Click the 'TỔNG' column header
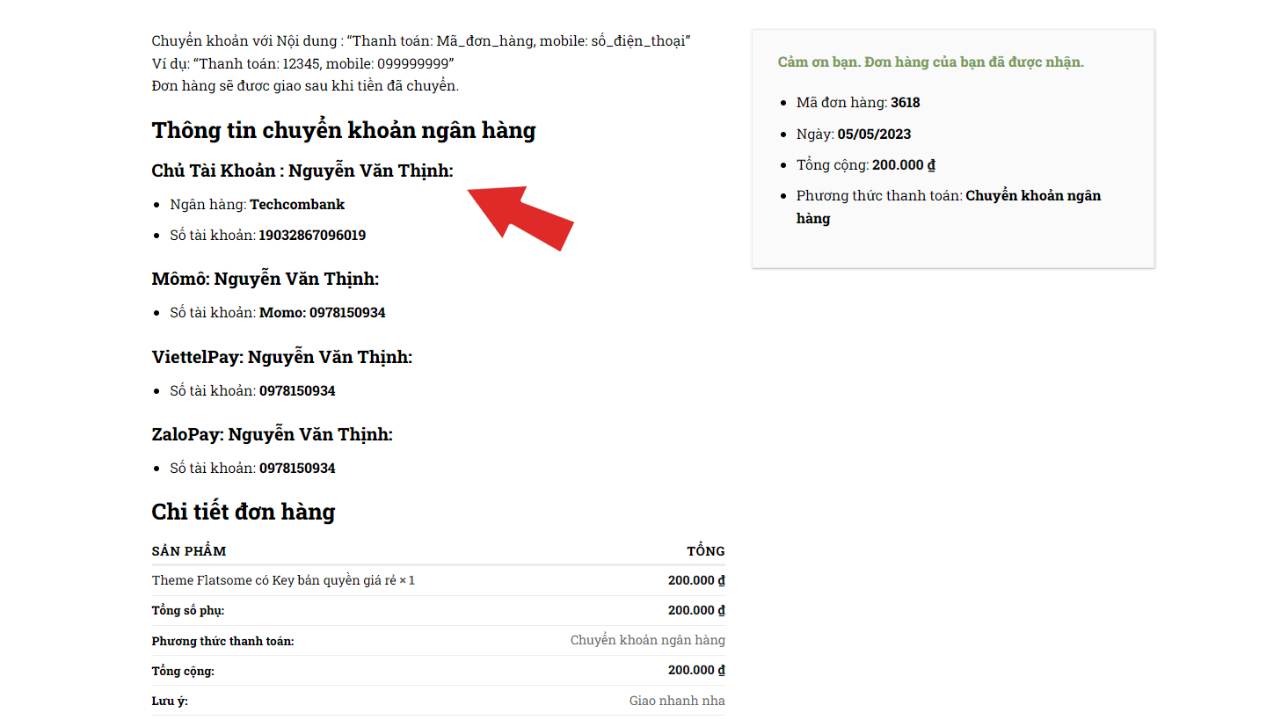 point(705,551)
